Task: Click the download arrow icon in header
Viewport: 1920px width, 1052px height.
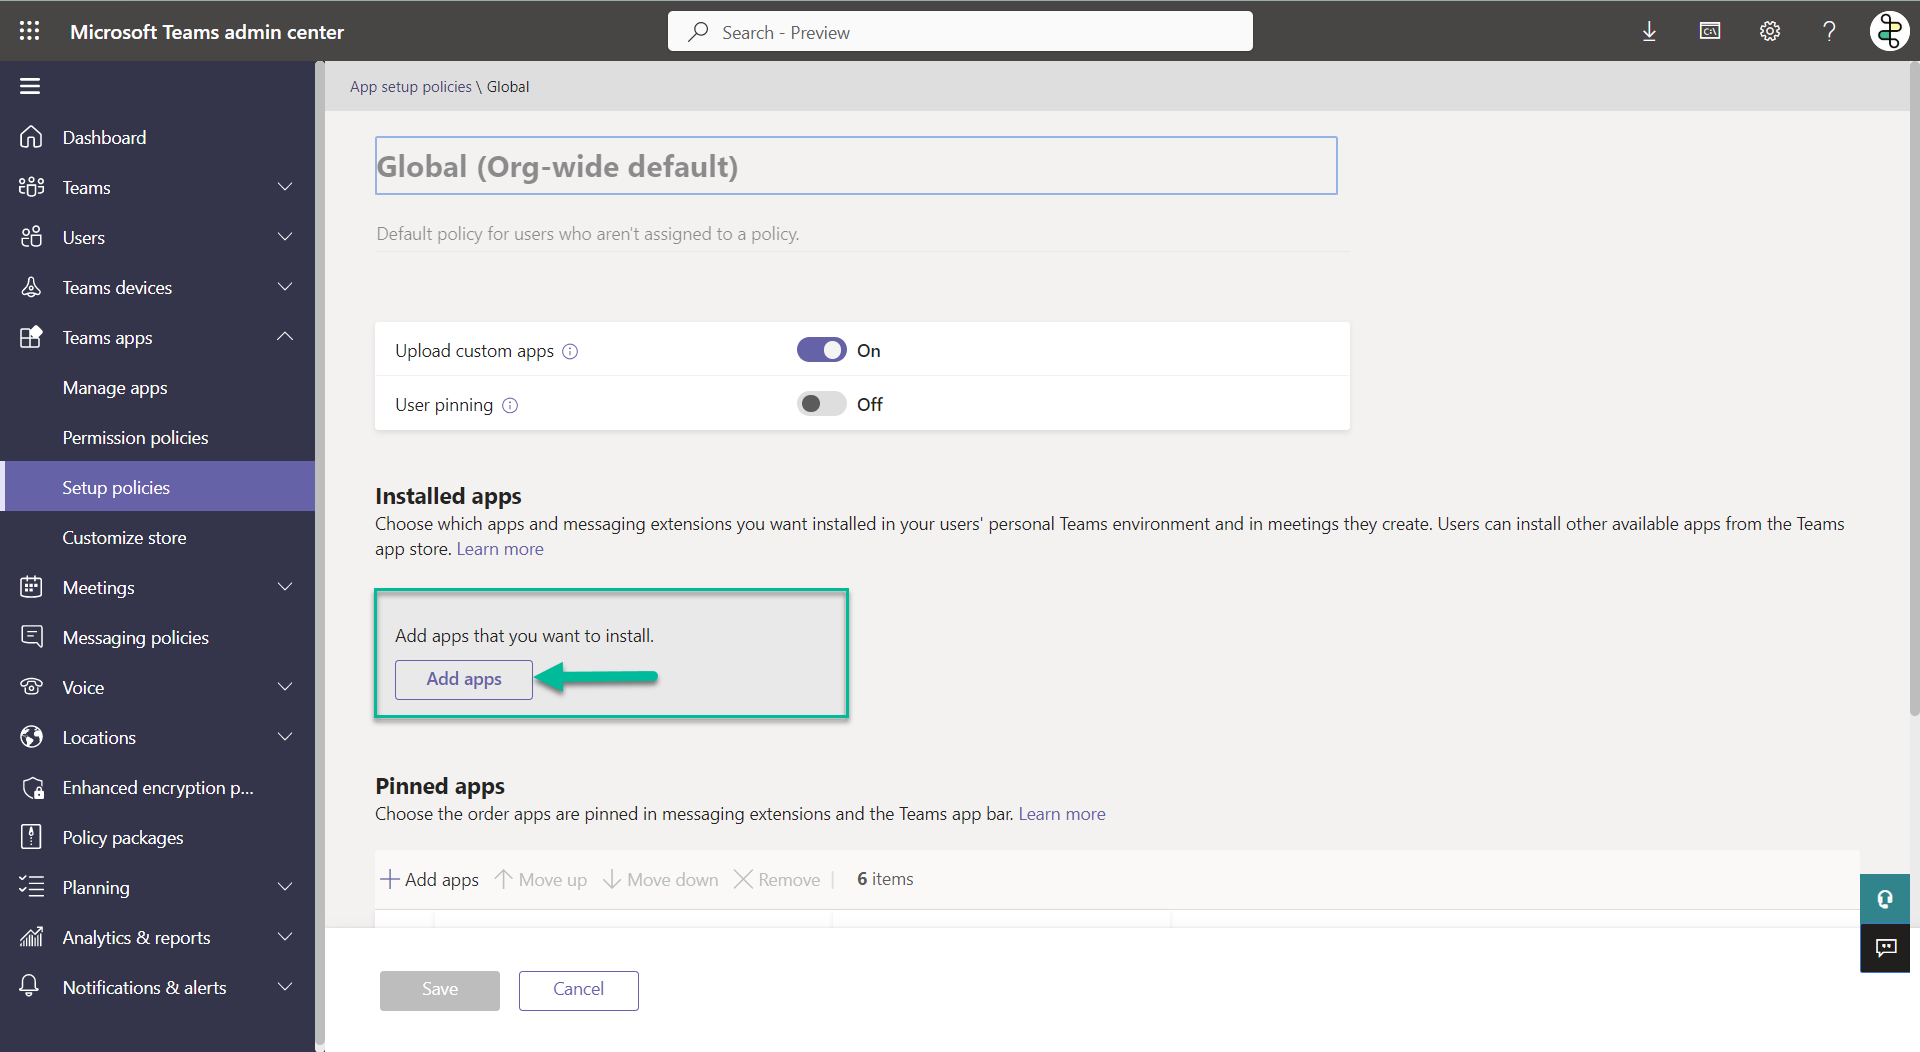Action: pyautogui.click(x=1649, y=32)
